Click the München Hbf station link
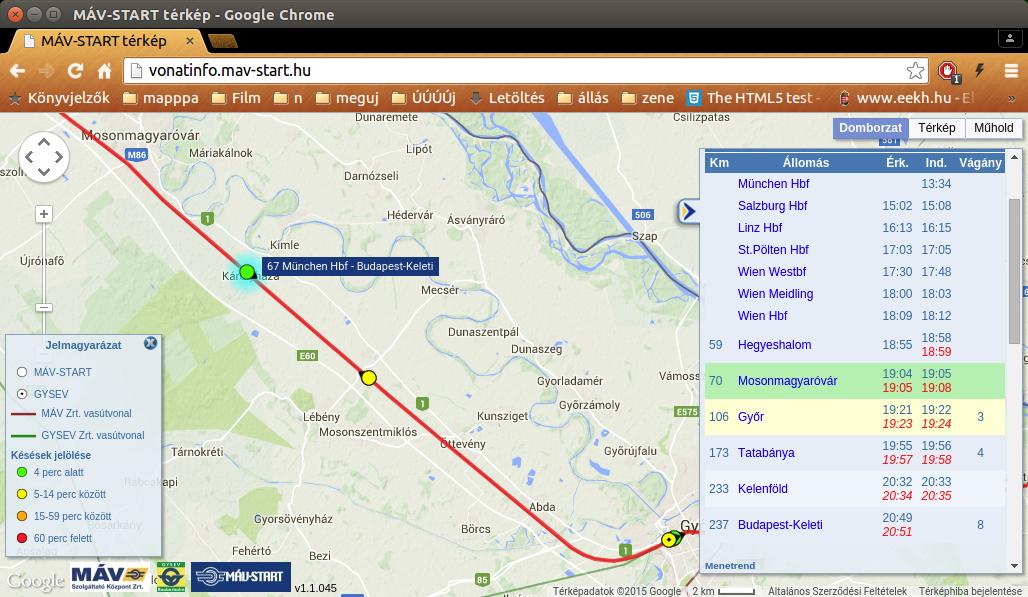 point(773,184)
